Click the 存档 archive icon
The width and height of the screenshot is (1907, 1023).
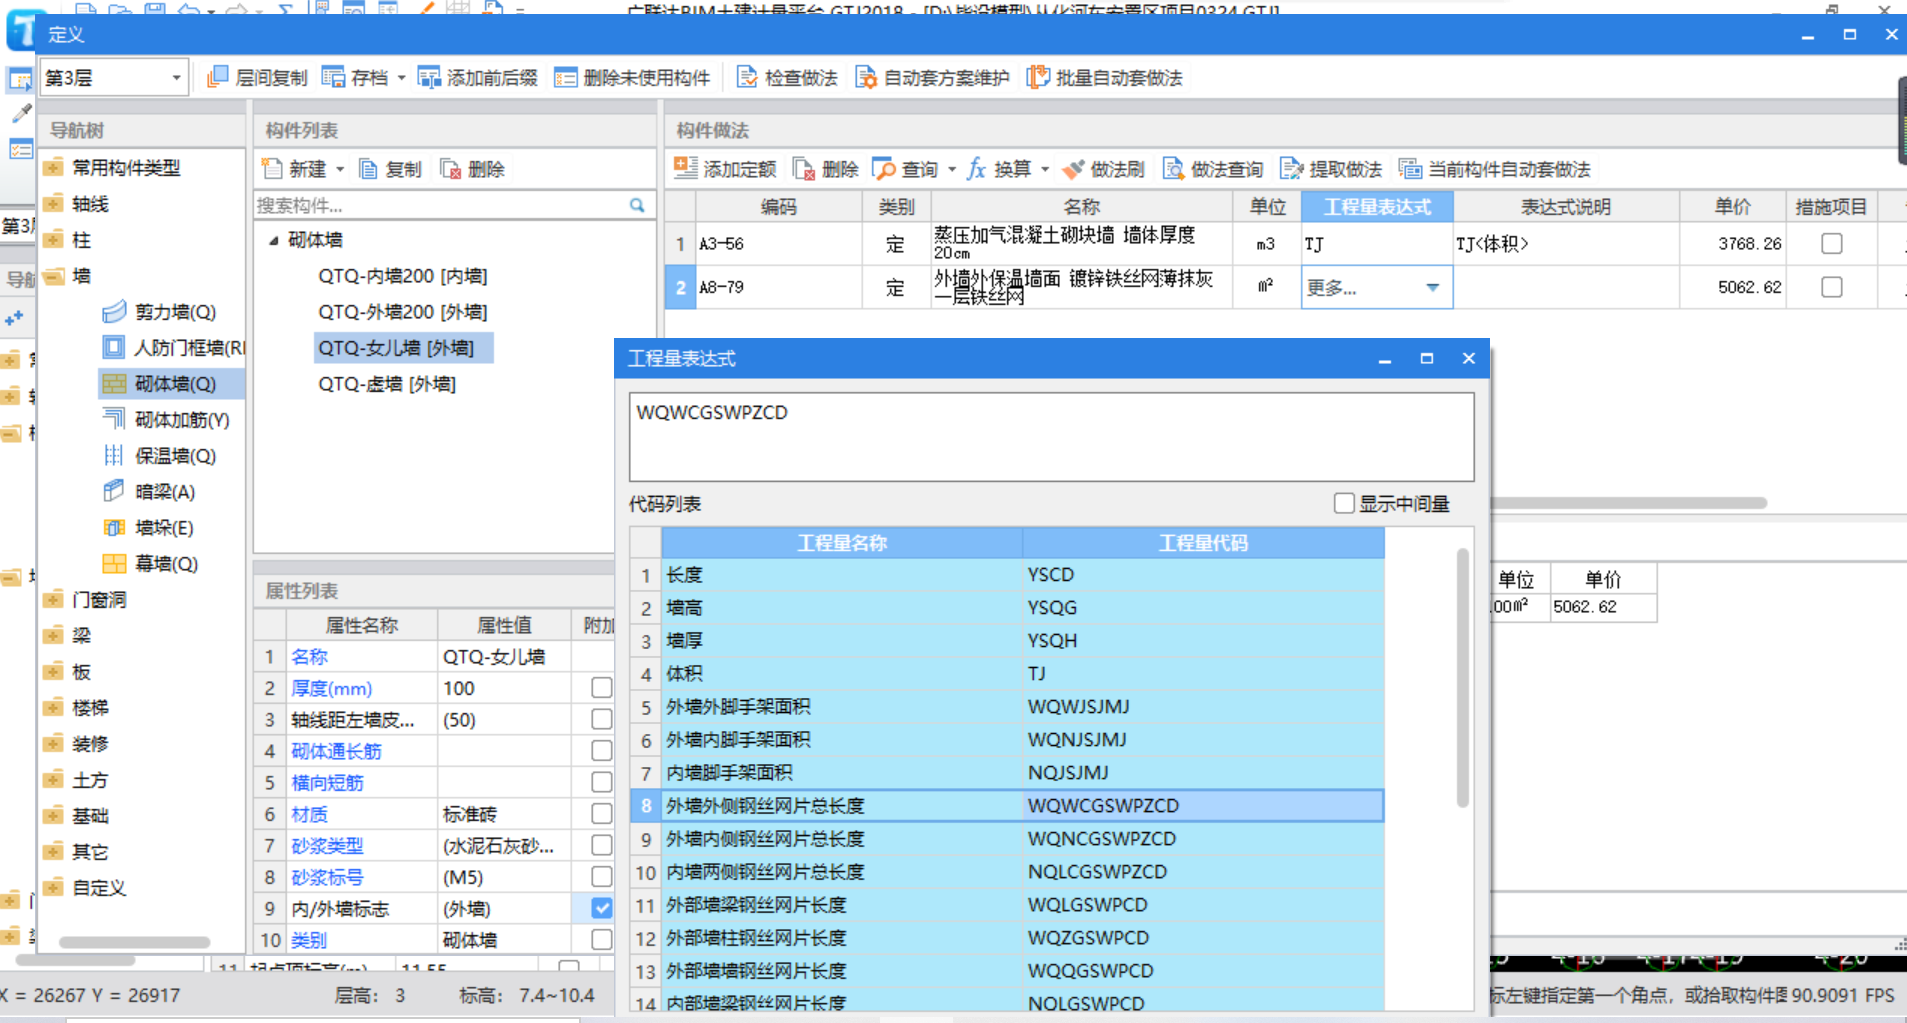coord(333,77)
